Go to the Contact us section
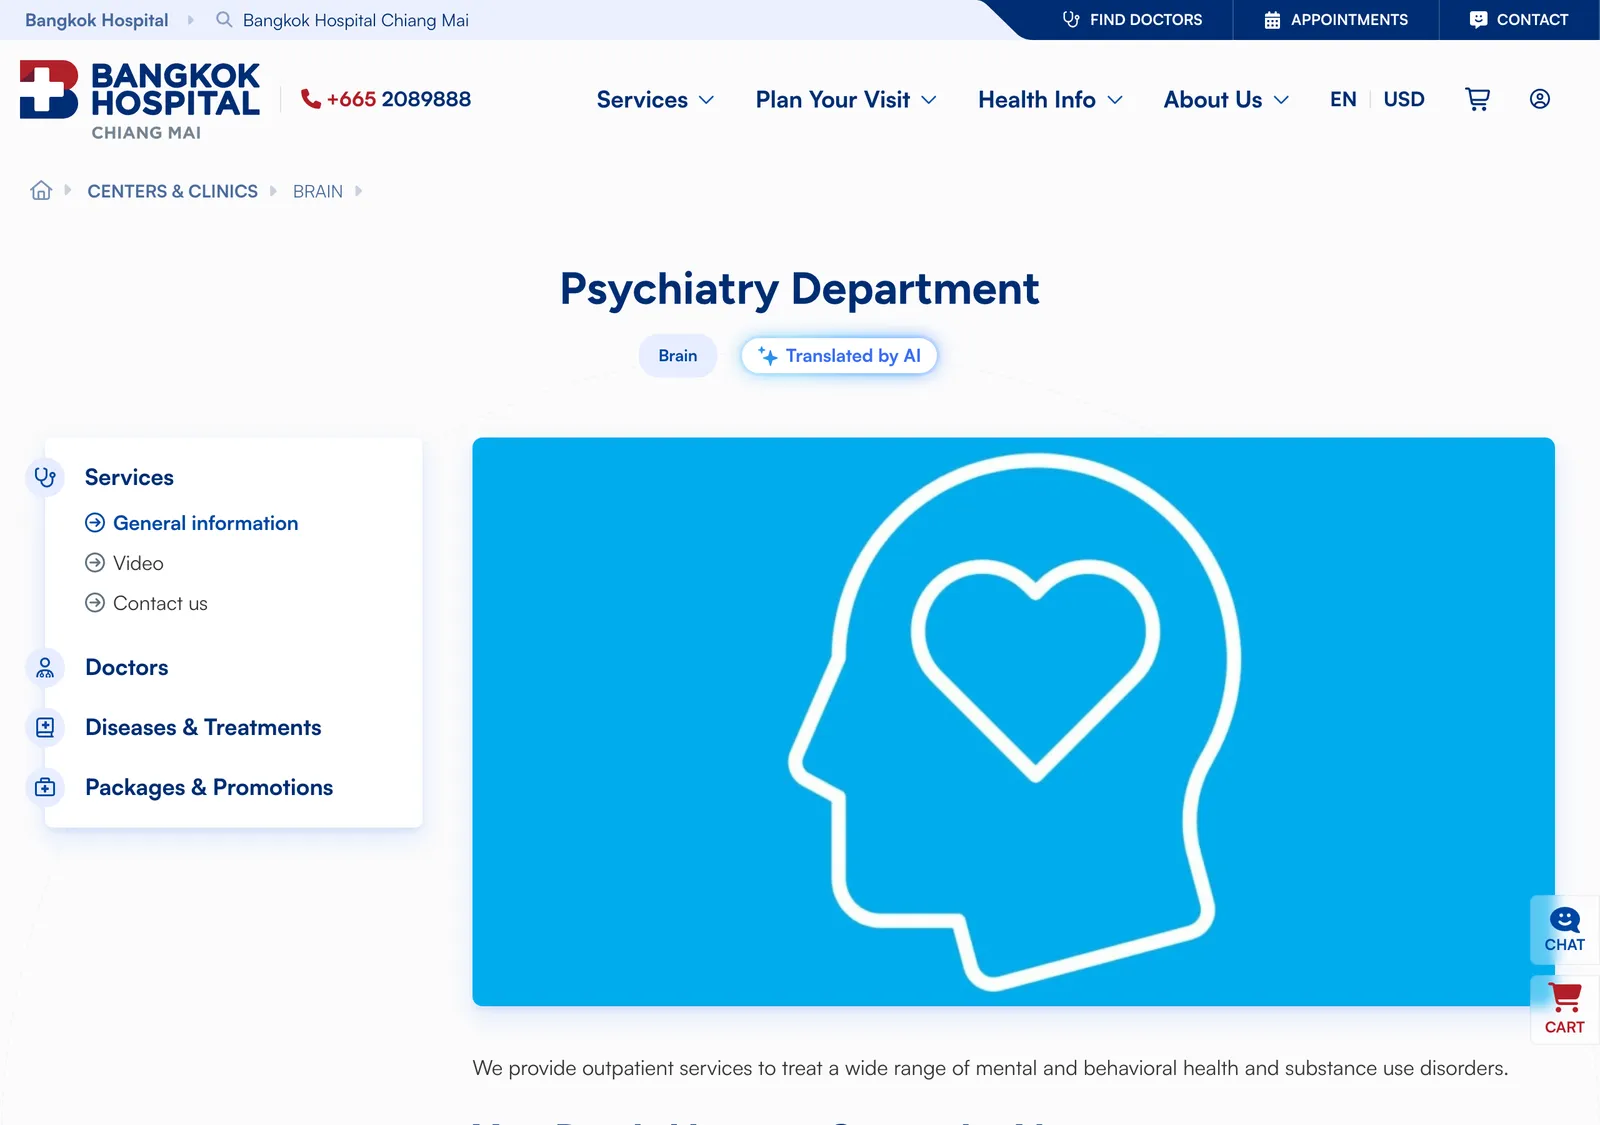The width and height of the screenshot is (1600, 1125). point(160,602)
